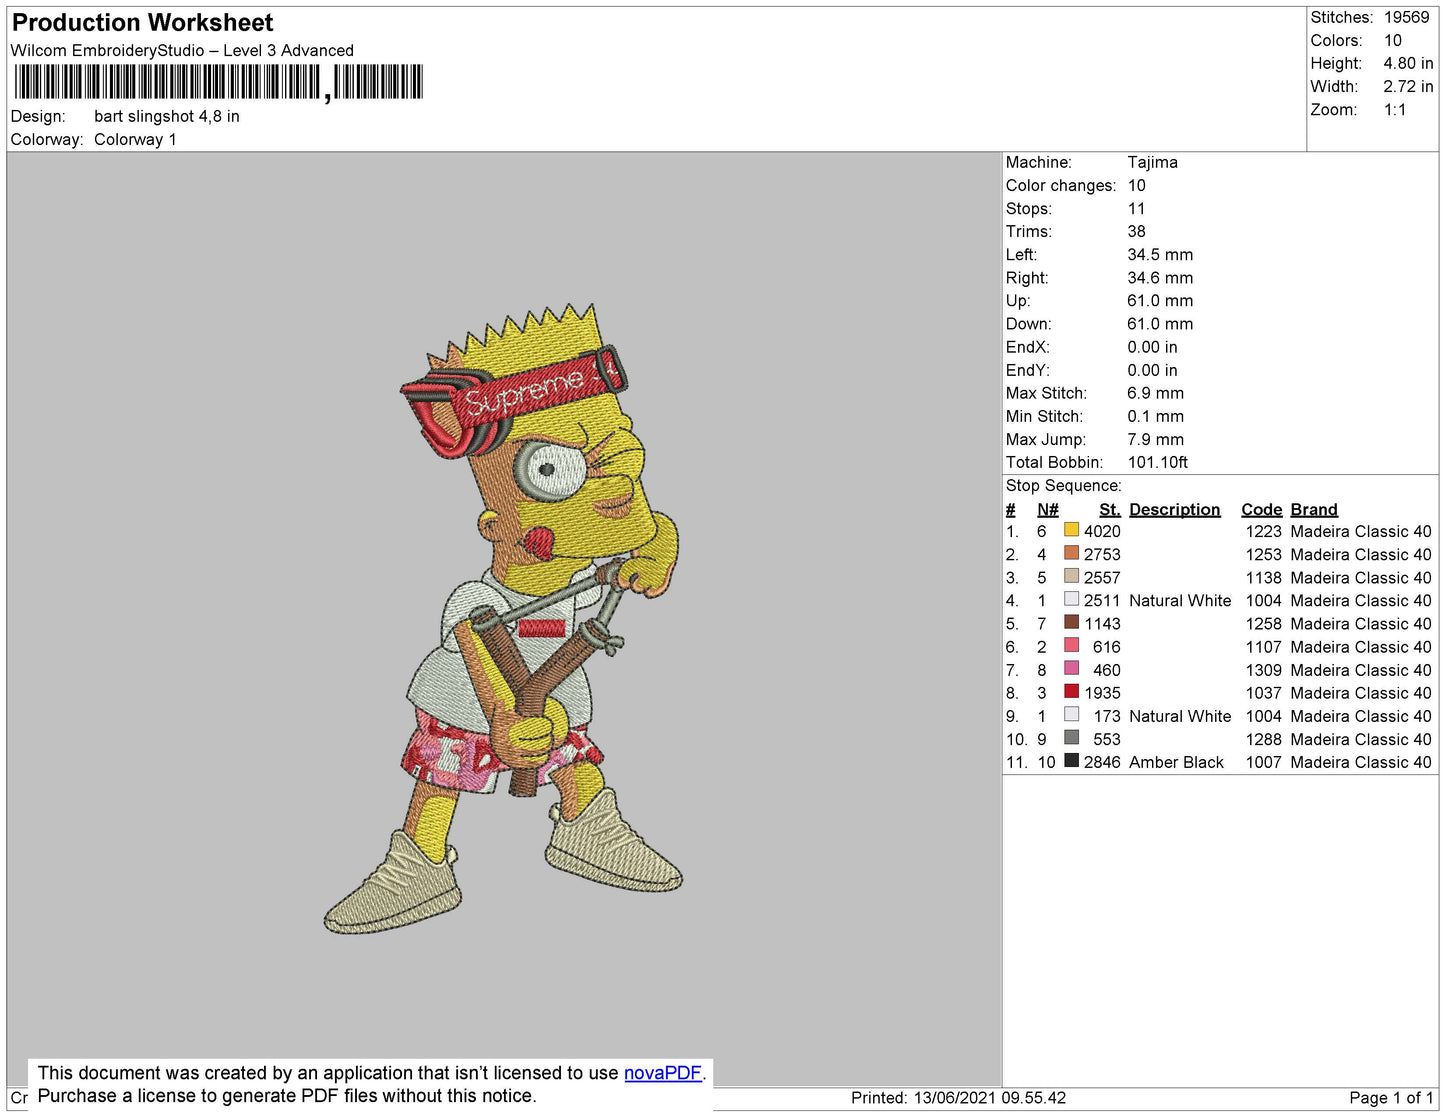Click the white swatch with 173 stitches
The height and width of the screenshot is (1117, 1445).
(1071, 714)
